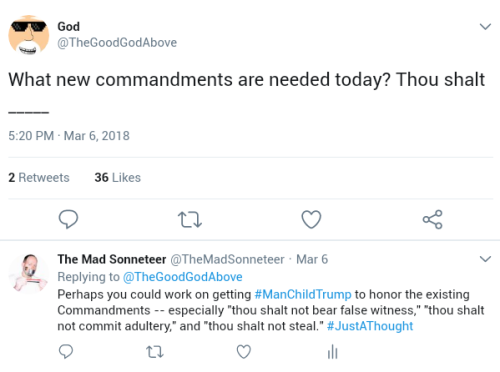
Task: View the 2 Retweets list
Action: (39, 178)
